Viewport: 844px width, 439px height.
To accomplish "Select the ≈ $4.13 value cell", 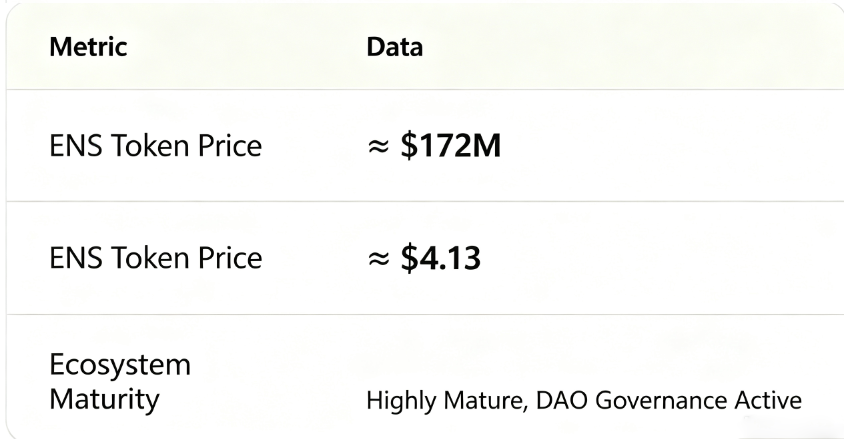I will (424, 258).
